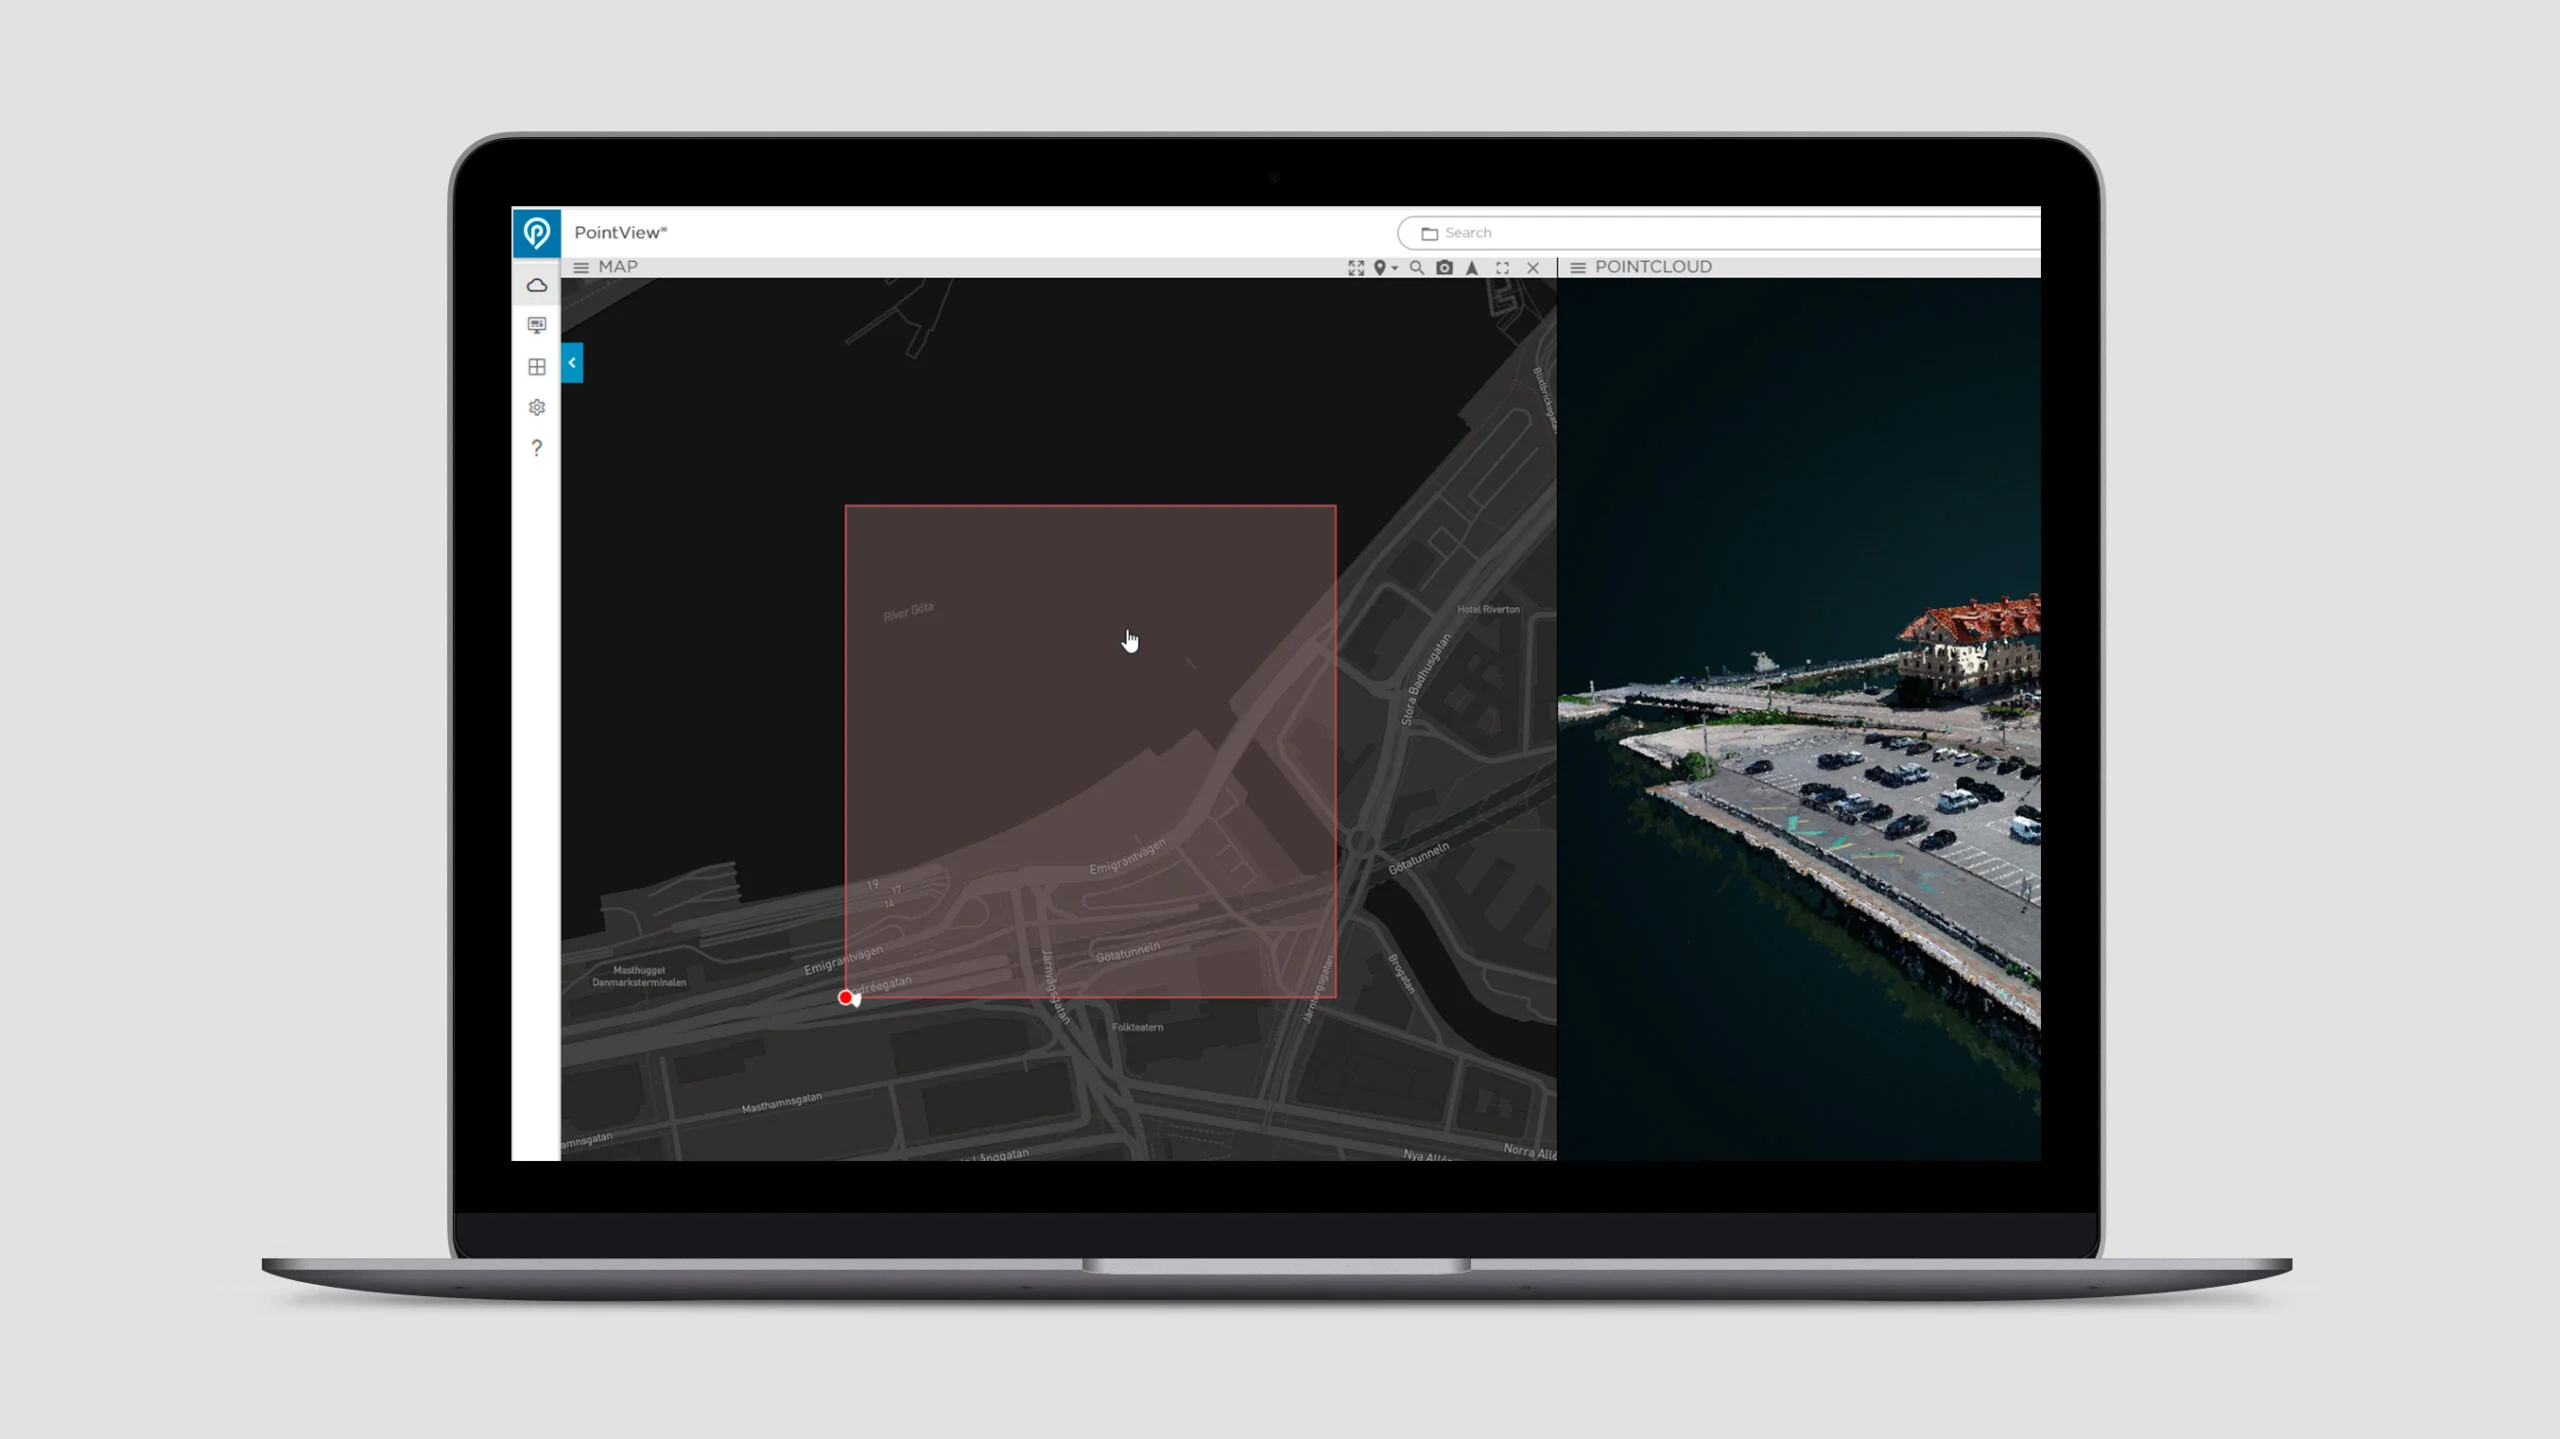Screen dimensions: 2560x1439
Task: Click the red dot marker on map
Action: pos(846,998)
